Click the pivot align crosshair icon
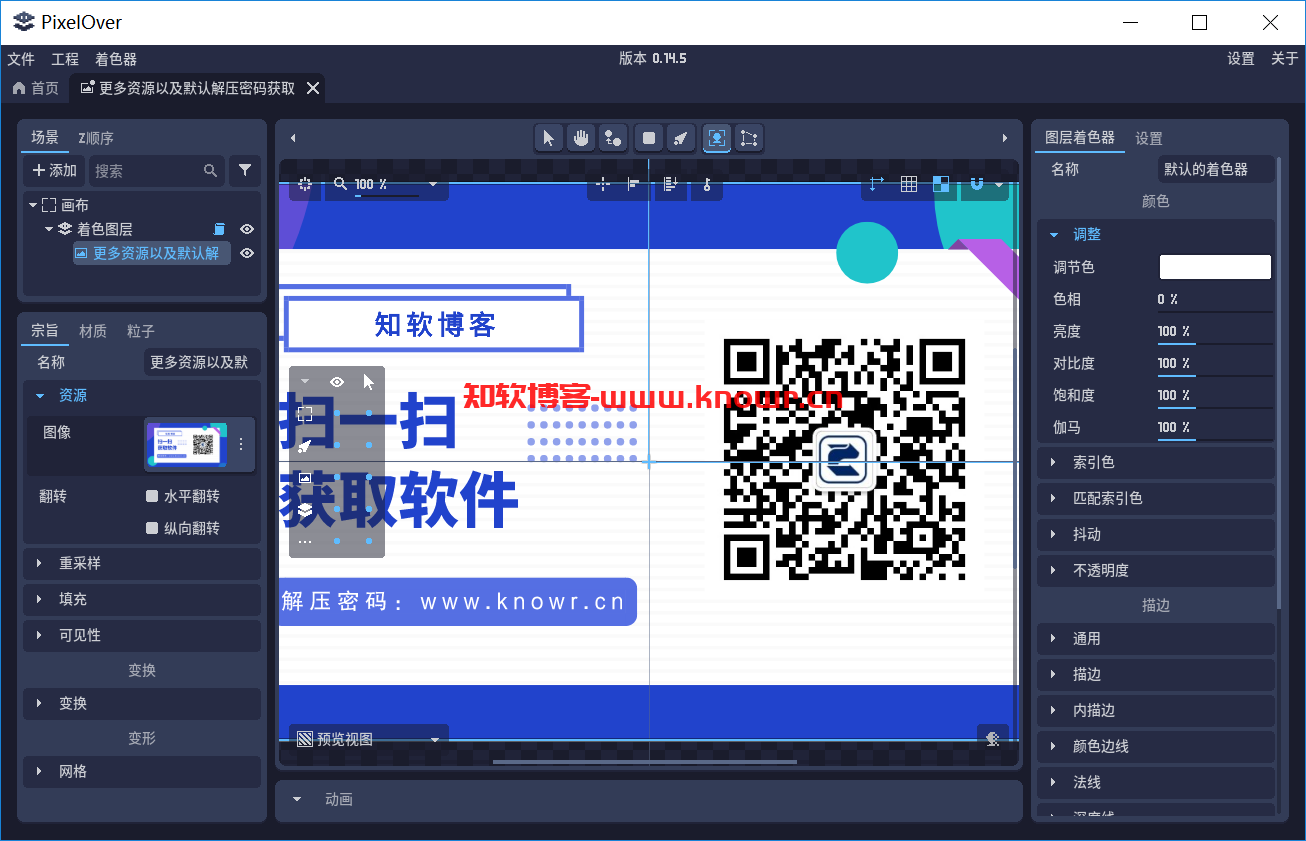The width and height of the screenshot is (1306, 841). click(603, 184)
